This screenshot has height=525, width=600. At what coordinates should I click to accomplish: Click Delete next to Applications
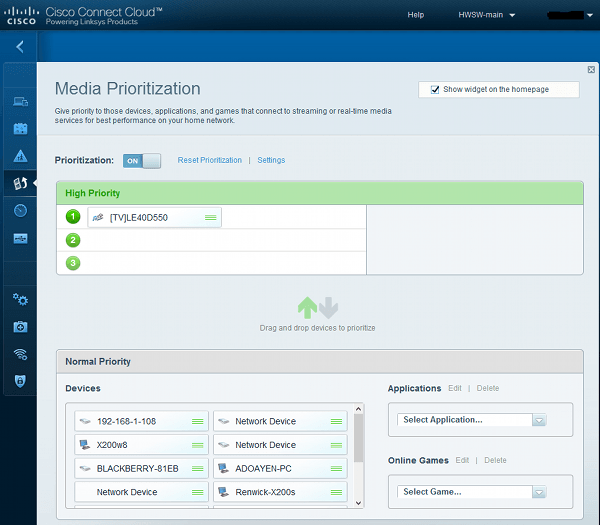[x=488, y=388]
